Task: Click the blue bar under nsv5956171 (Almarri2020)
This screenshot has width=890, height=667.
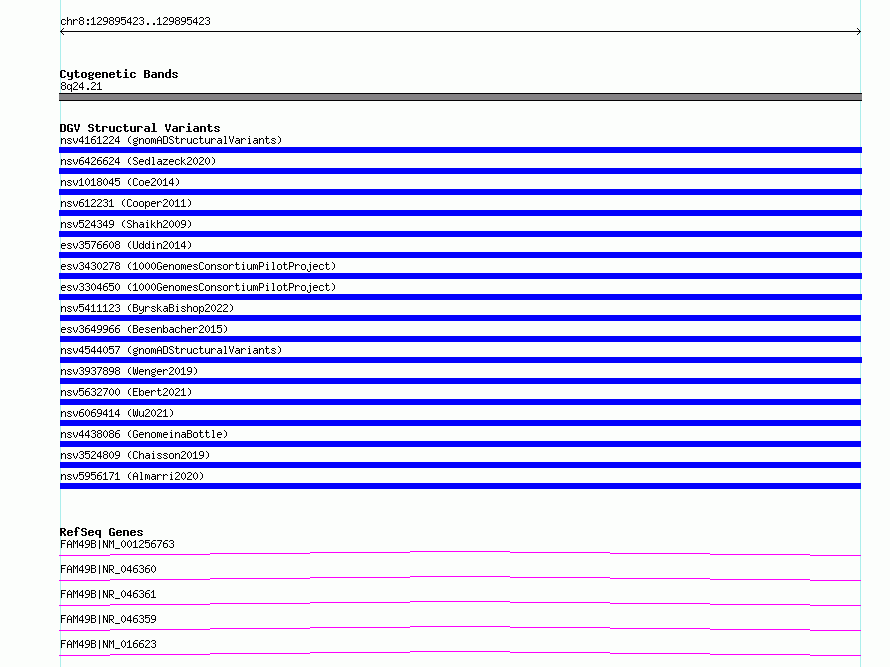Action: (460, 486)
